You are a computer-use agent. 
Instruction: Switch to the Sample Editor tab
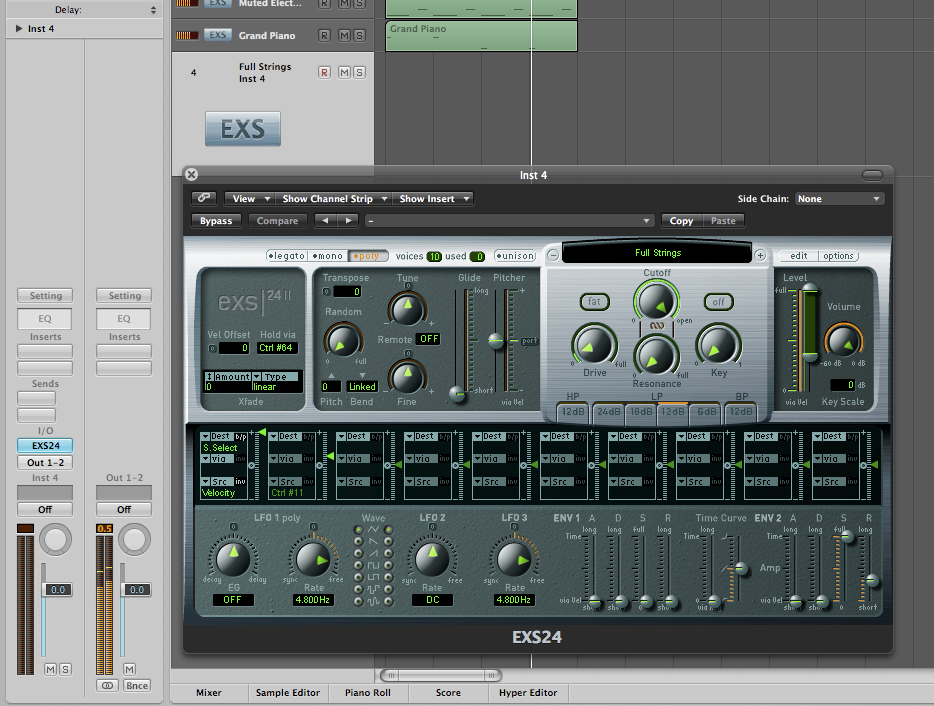coord(288,692)
